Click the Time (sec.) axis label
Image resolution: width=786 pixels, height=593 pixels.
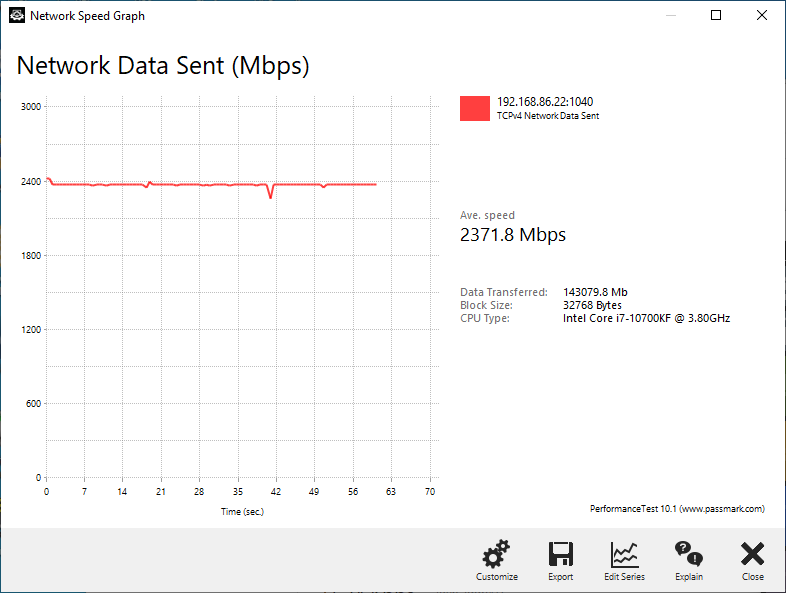(242, 511)
